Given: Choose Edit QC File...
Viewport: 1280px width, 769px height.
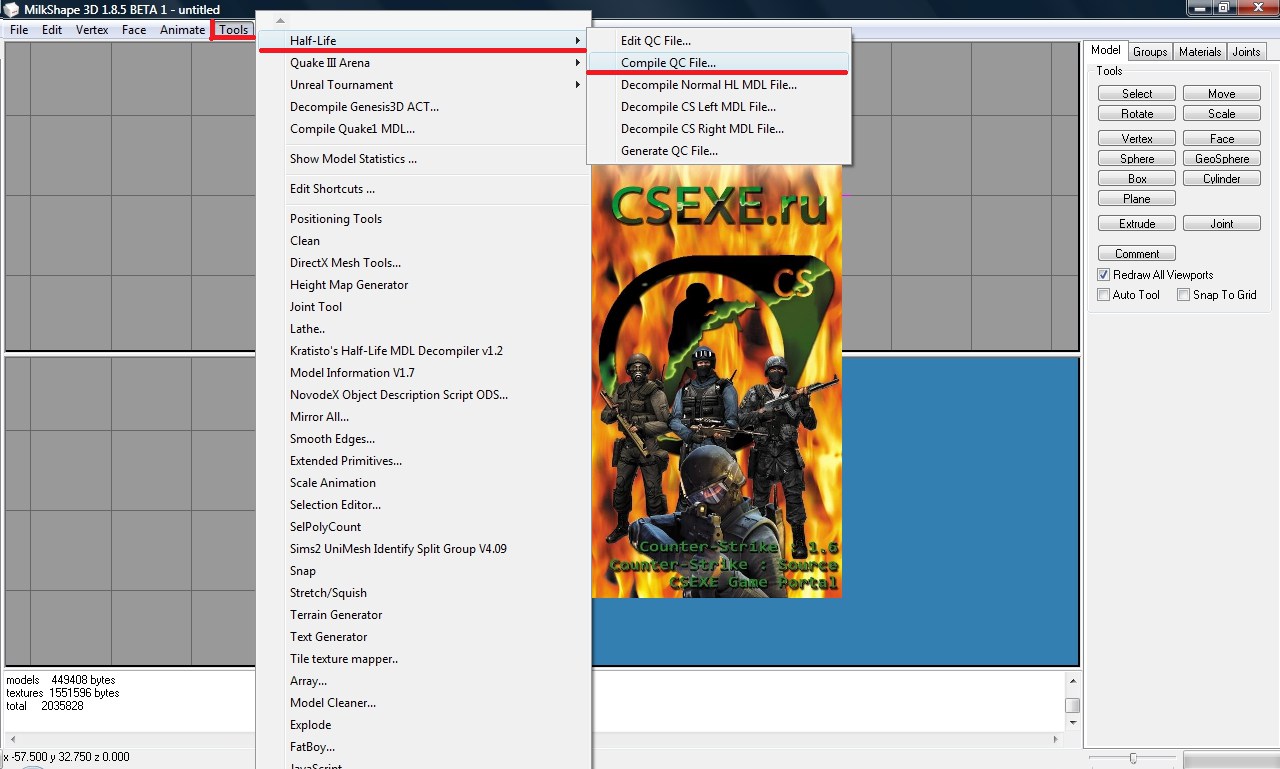Looking at the screenshot, I should click(719, 41).
